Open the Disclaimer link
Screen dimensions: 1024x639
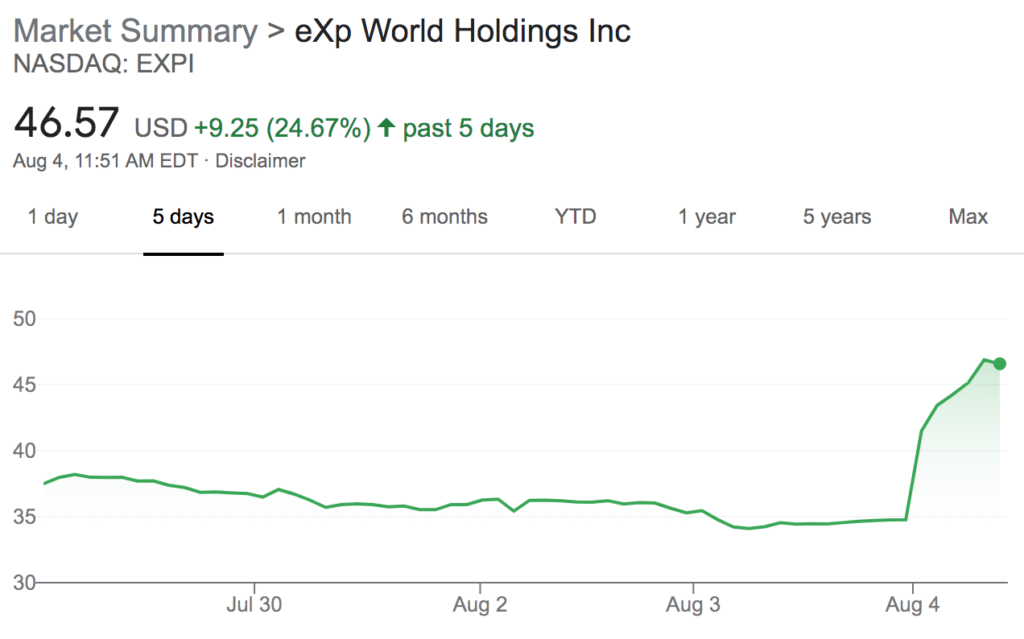pyautogui.click(x=260, y=161)
